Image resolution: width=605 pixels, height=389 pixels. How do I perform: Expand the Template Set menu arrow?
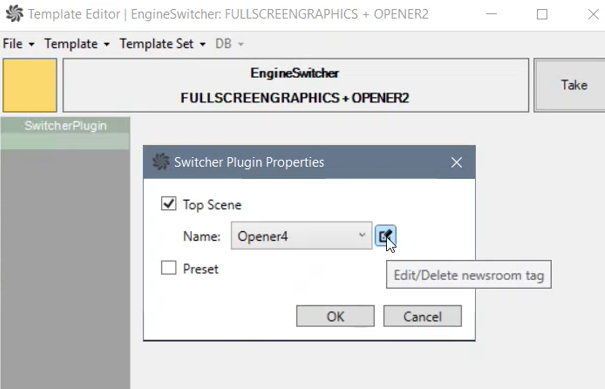(202, 44)
